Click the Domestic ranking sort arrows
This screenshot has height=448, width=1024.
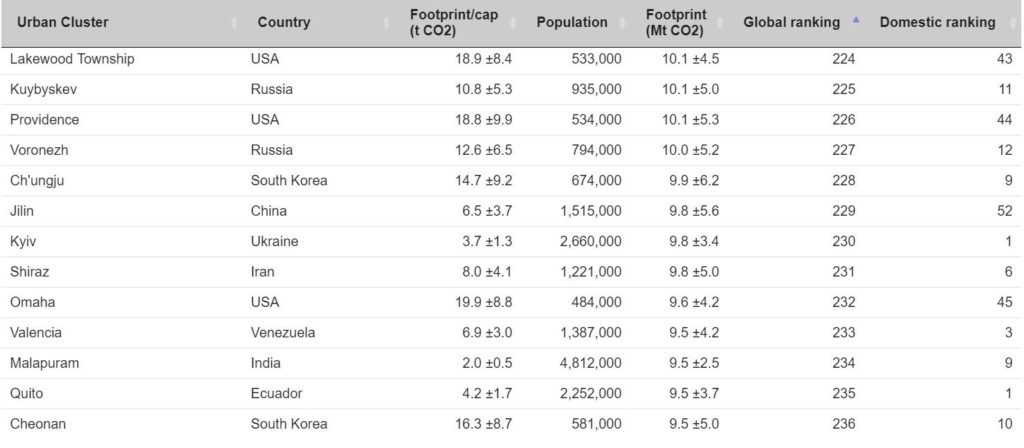point(1012,23)
